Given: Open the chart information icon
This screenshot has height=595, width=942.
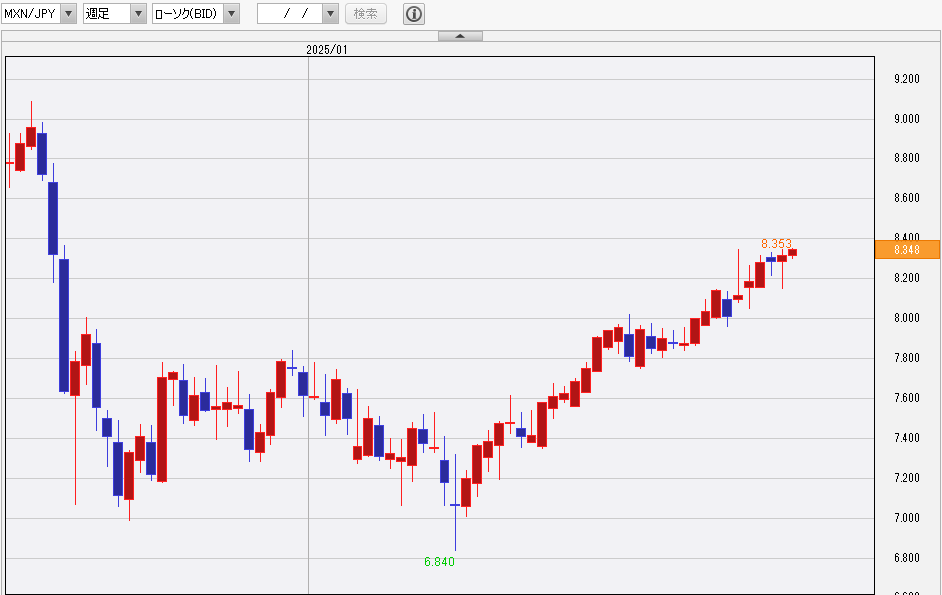Looking at the screenshot, I should [414, 14].
